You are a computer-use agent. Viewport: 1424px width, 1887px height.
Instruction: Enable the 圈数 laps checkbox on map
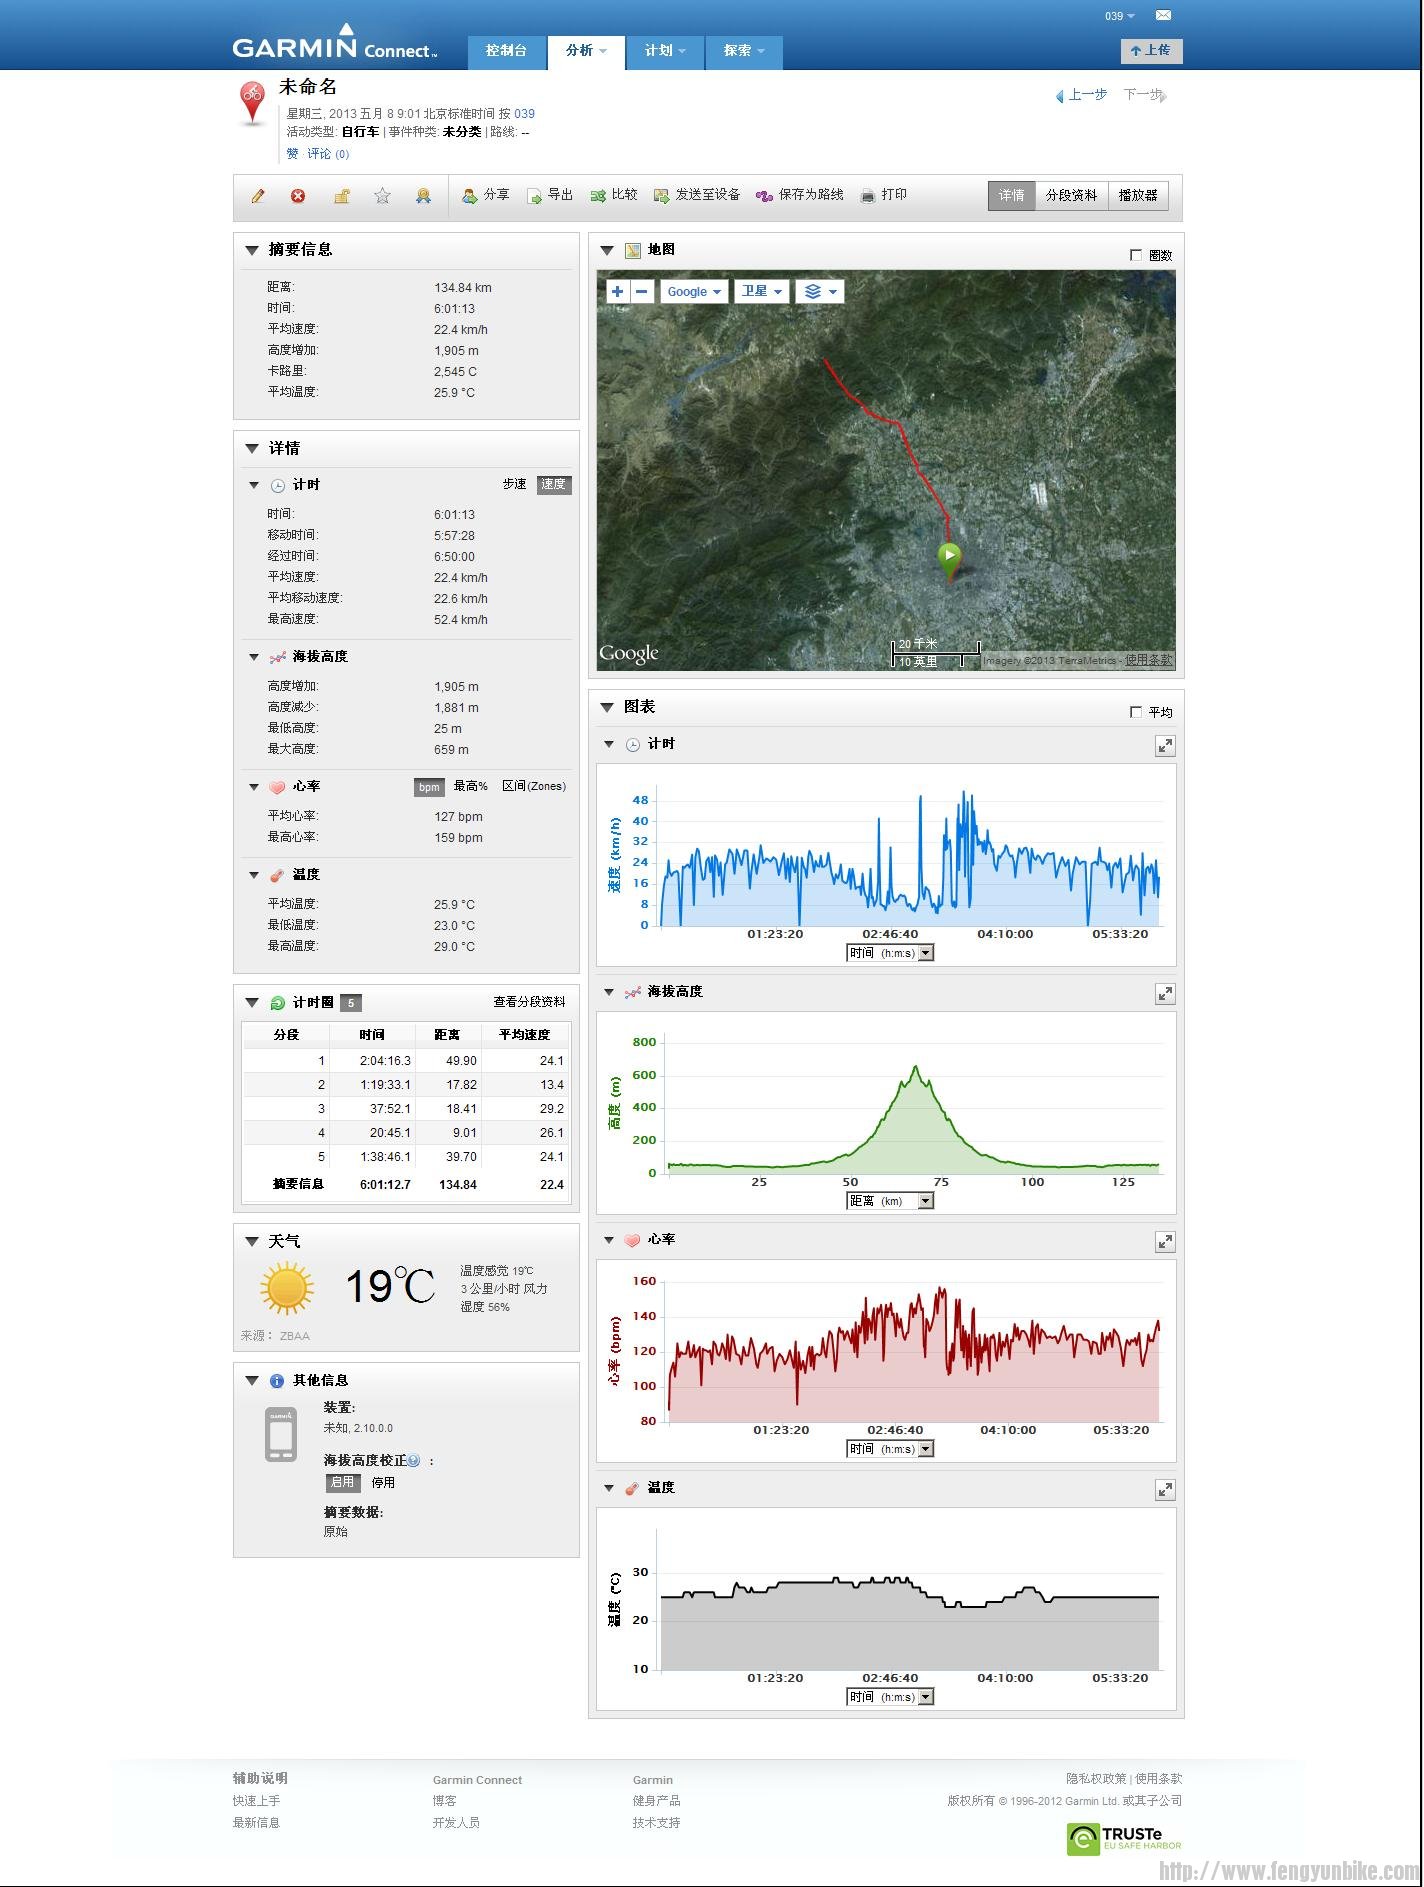coord(1135,255)
